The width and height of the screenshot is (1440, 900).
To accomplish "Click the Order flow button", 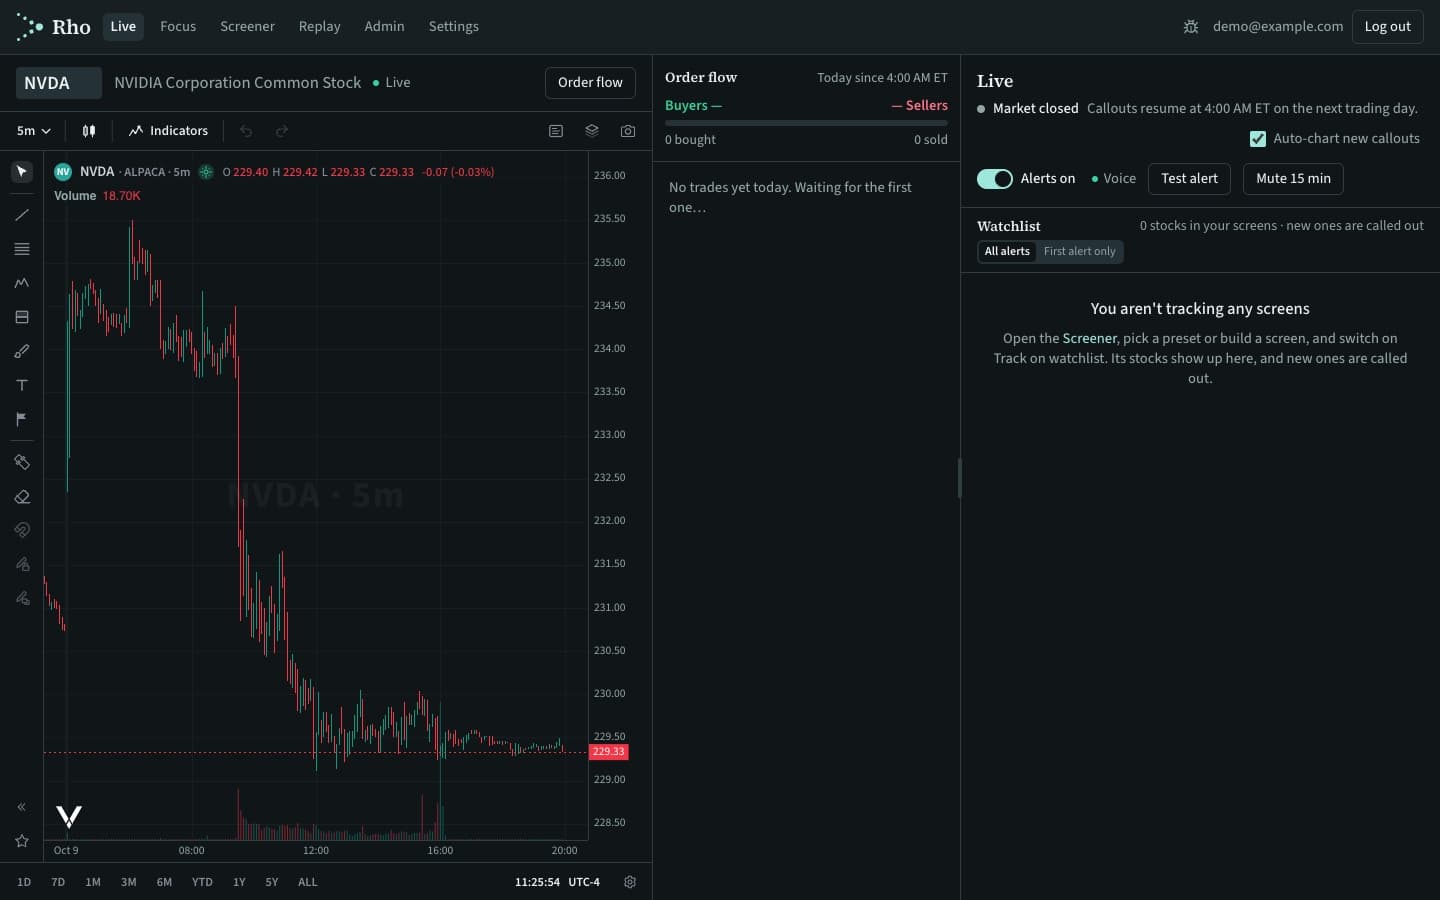I will point(590,83).
